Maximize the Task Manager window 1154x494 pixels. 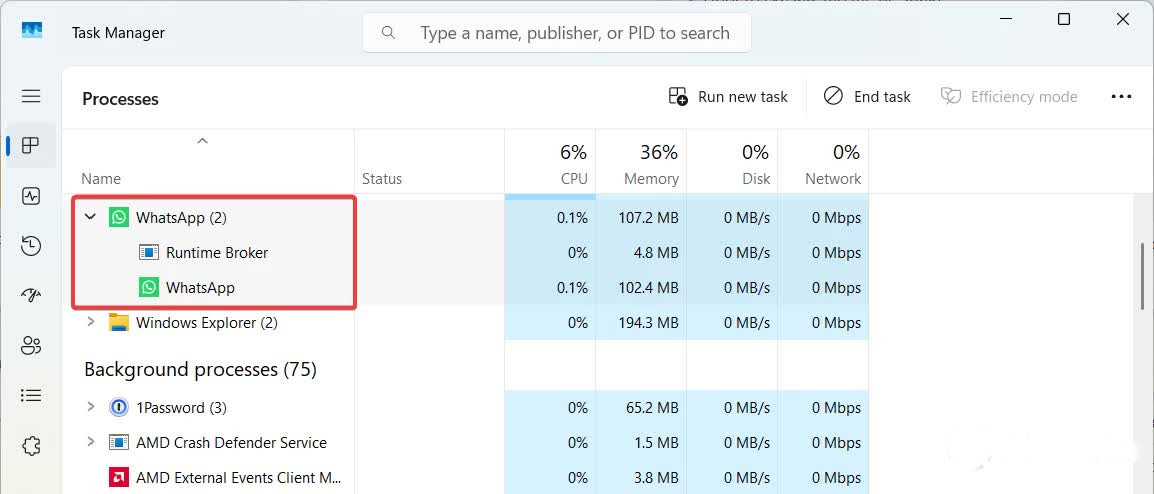coord(1063,20)
